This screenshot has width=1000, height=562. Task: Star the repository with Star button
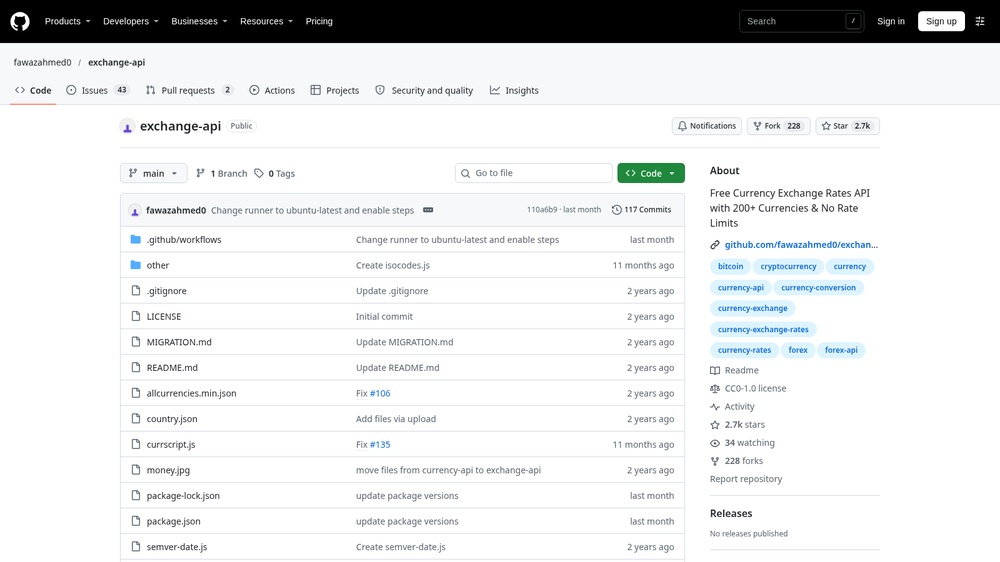click(x=847, y=126)
